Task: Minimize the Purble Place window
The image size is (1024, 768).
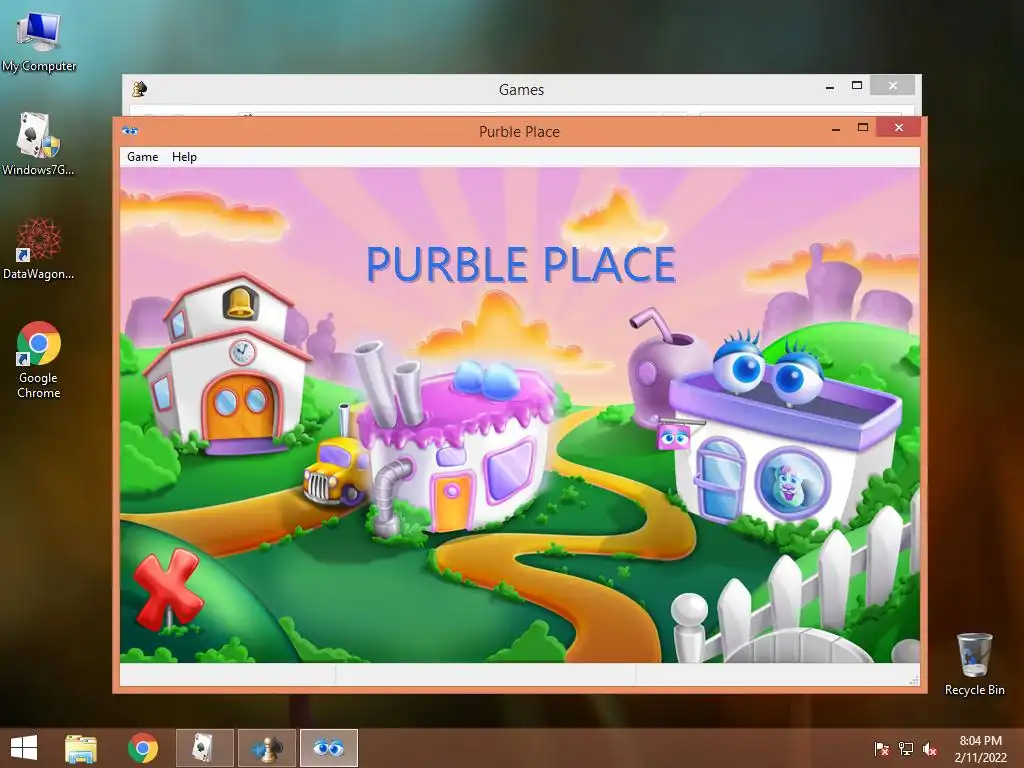Action: tap(835, 128)
